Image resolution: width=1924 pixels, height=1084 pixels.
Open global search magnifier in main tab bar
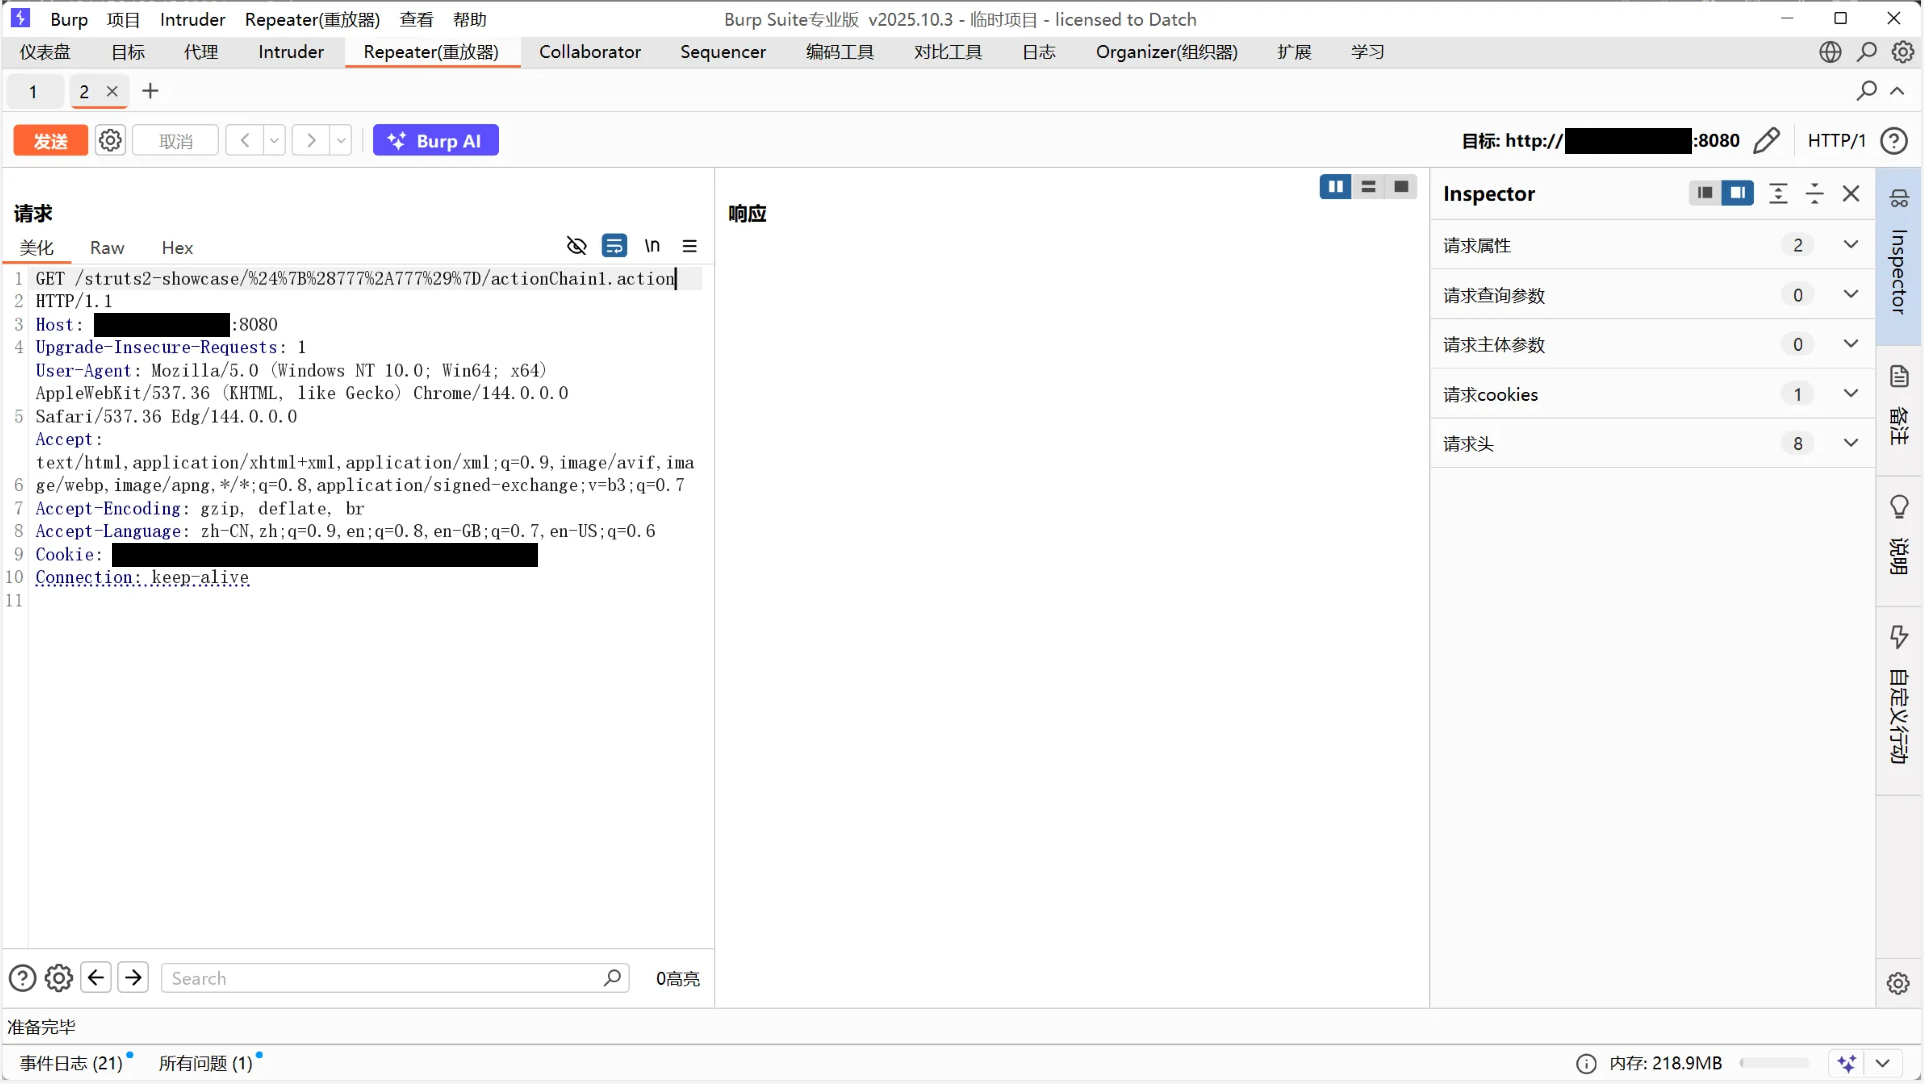tap(1867, 52)
